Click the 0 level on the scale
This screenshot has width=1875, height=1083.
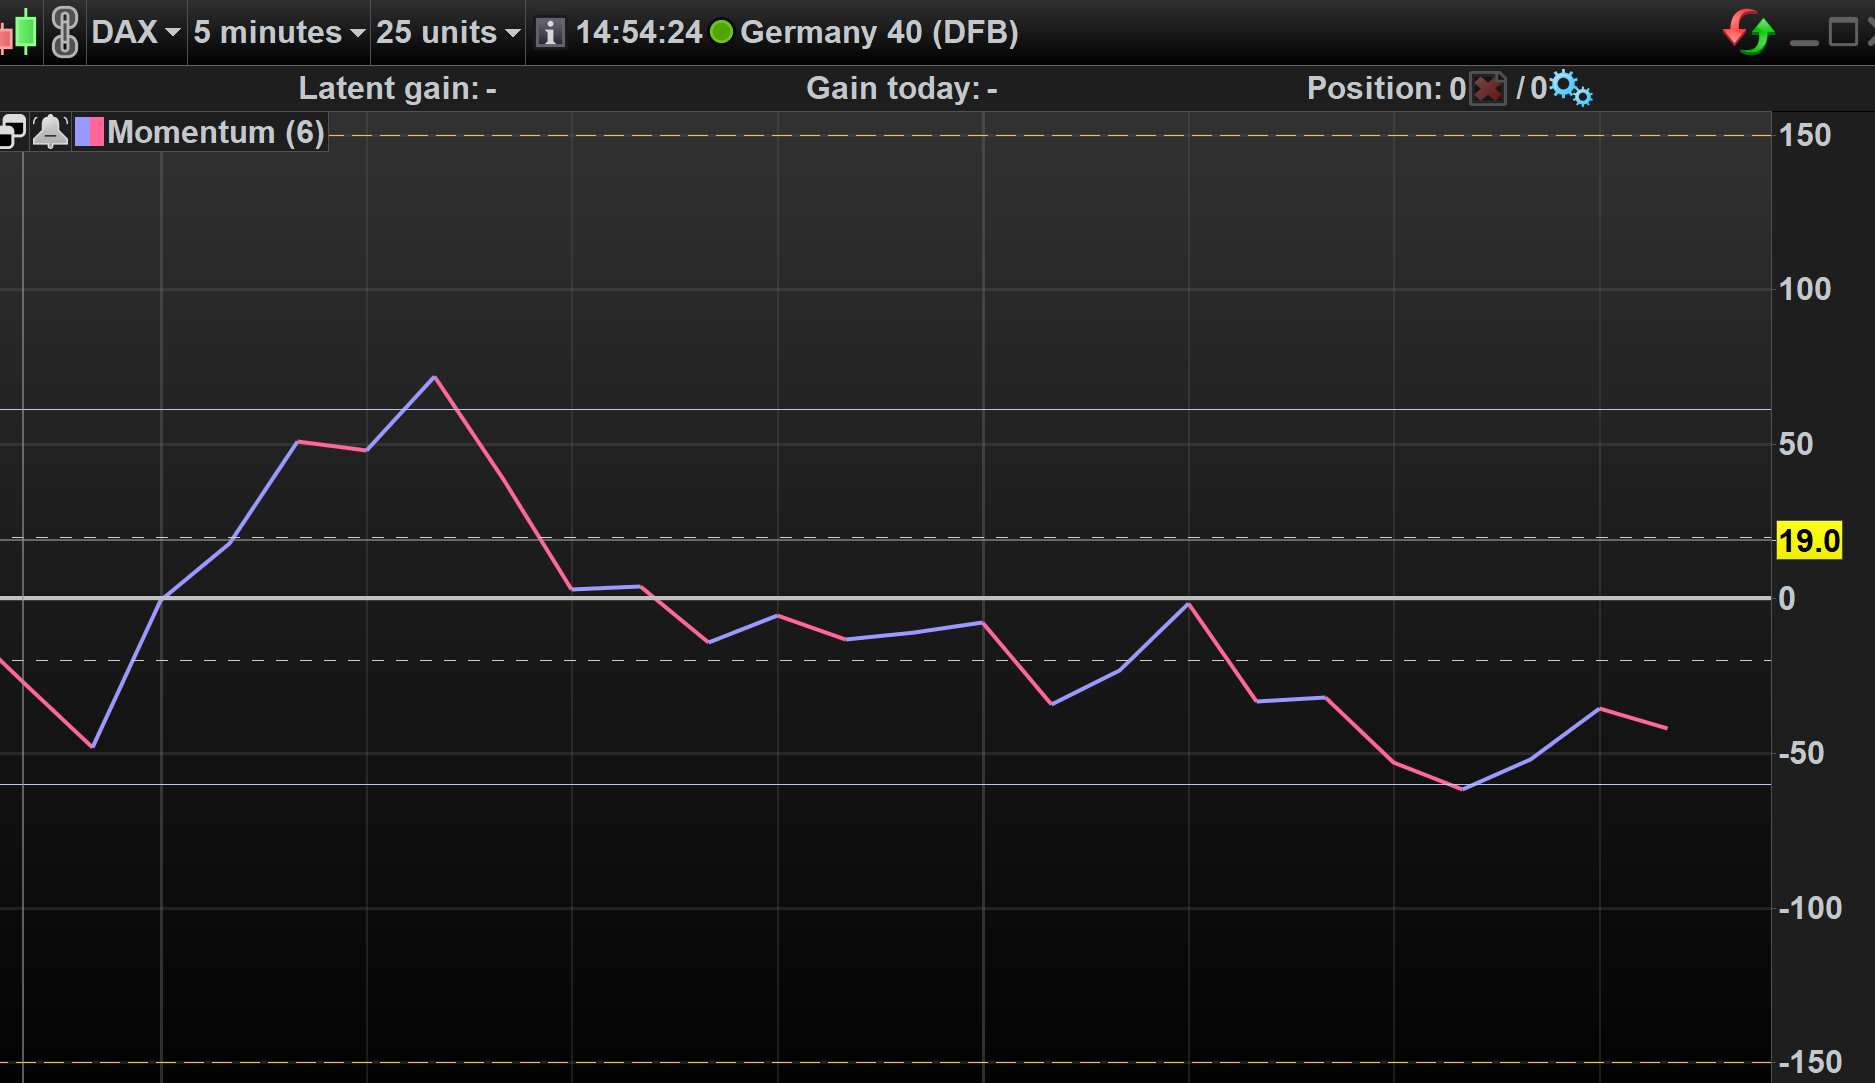[1786, 598]
